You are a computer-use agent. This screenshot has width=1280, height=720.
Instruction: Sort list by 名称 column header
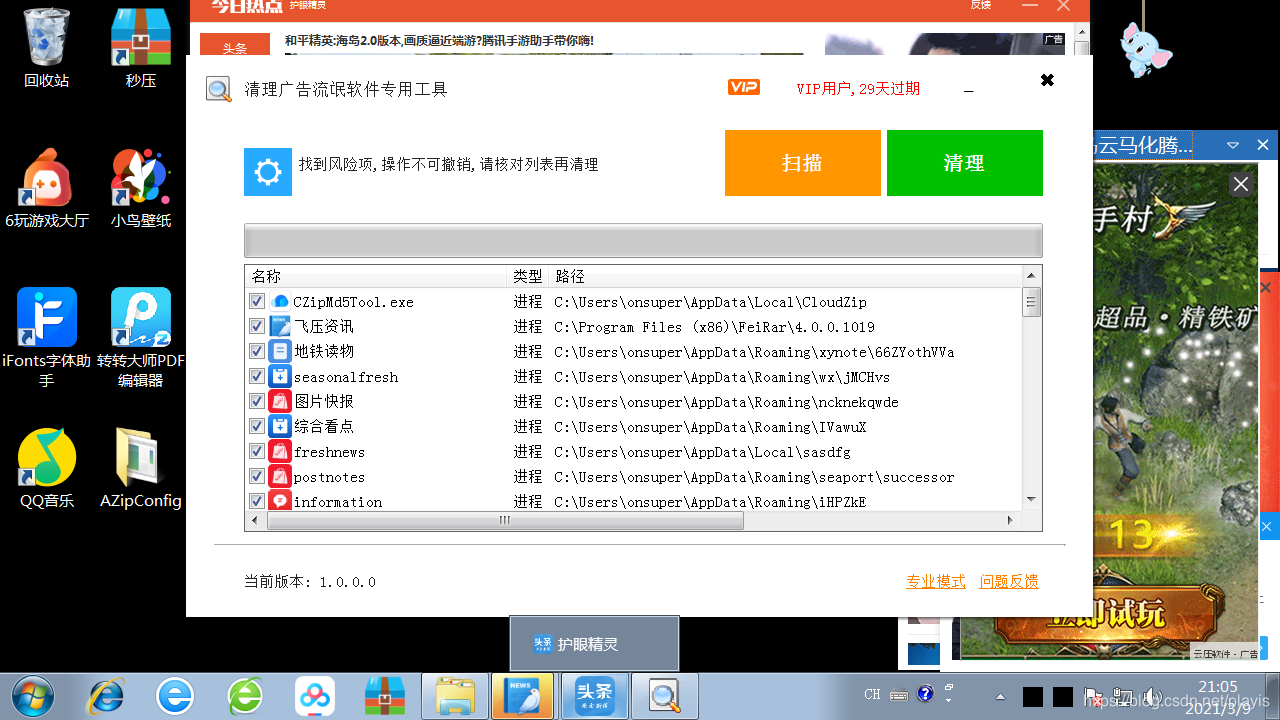[377, 276]
